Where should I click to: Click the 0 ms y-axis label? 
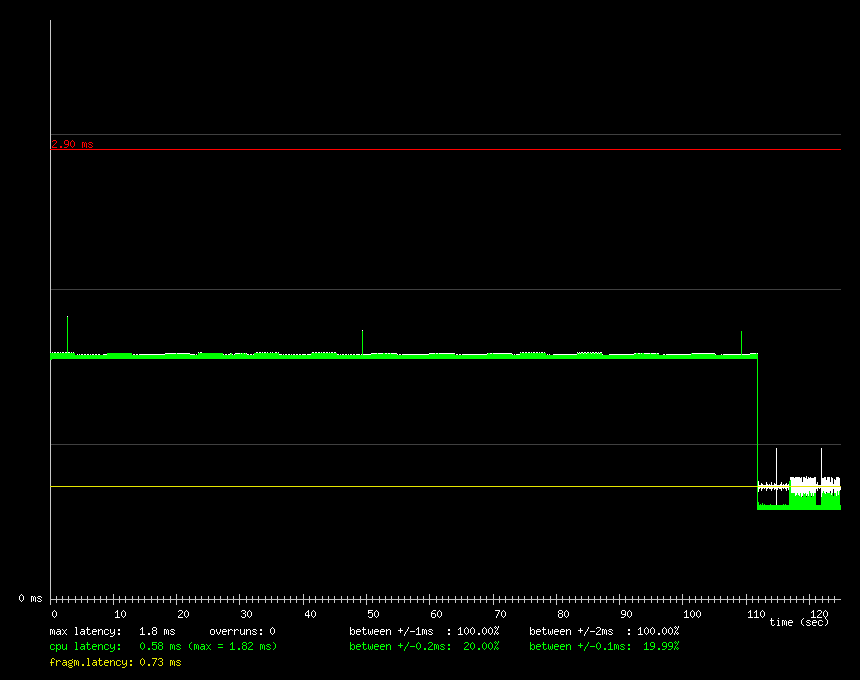pyautogui.click(x=30, y=598)
